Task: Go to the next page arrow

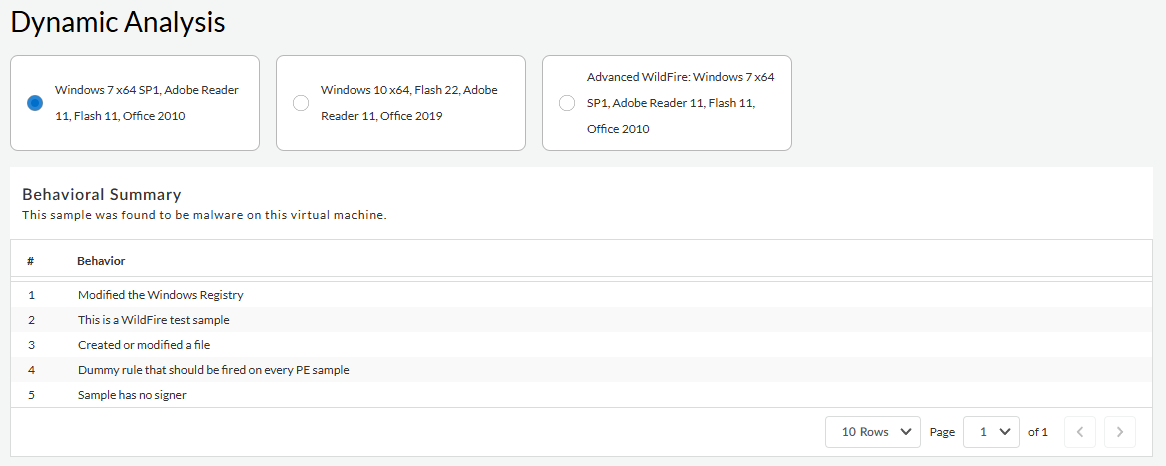Action: [1120, 432]
